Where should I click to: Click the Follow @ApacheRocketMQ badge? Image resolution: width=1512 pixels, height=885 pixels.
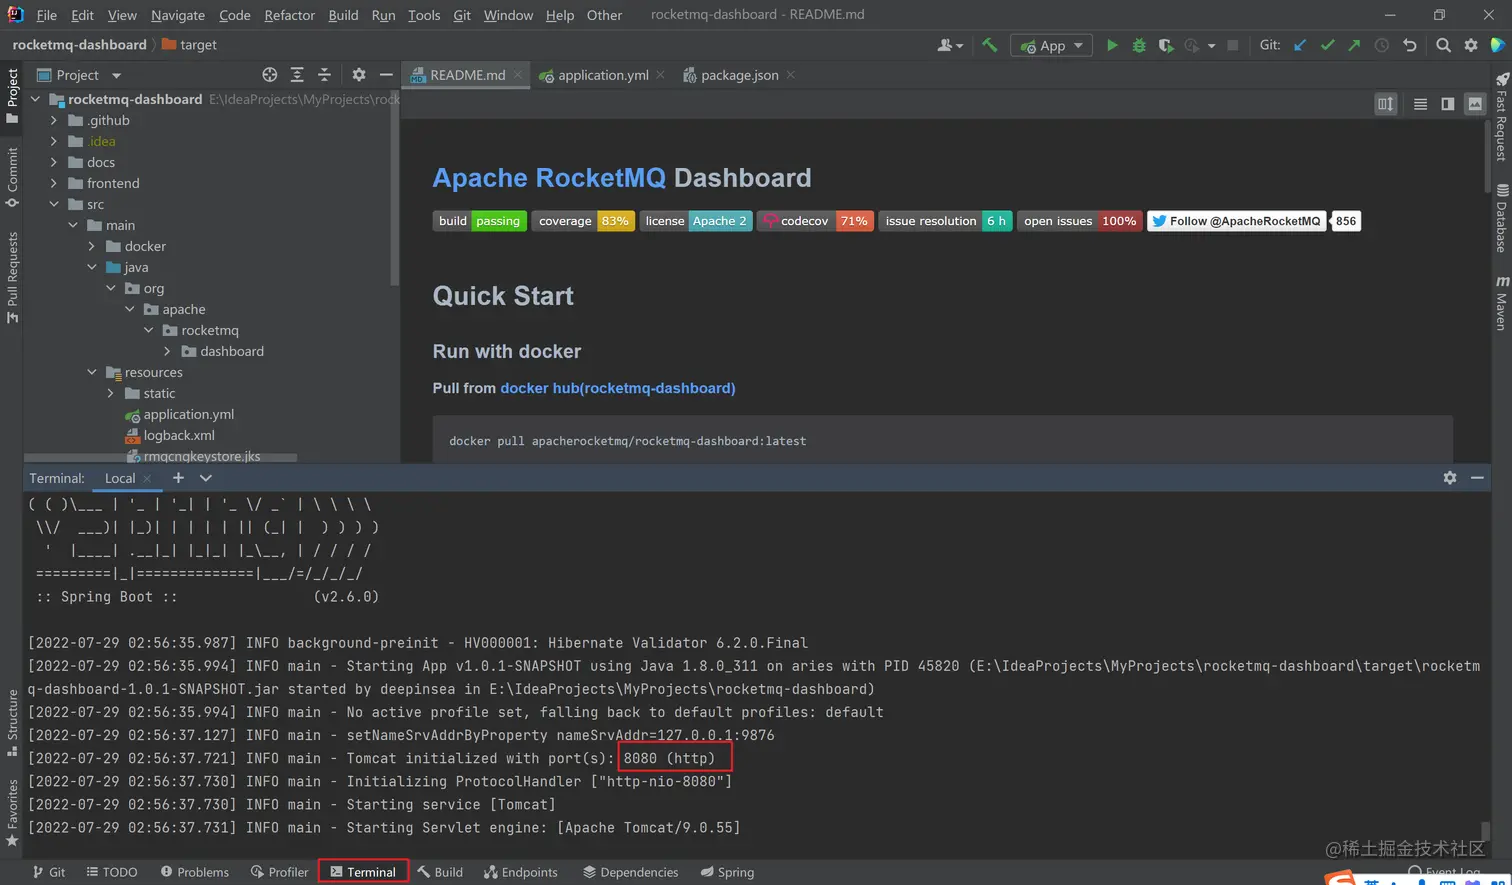(1237, 221)
